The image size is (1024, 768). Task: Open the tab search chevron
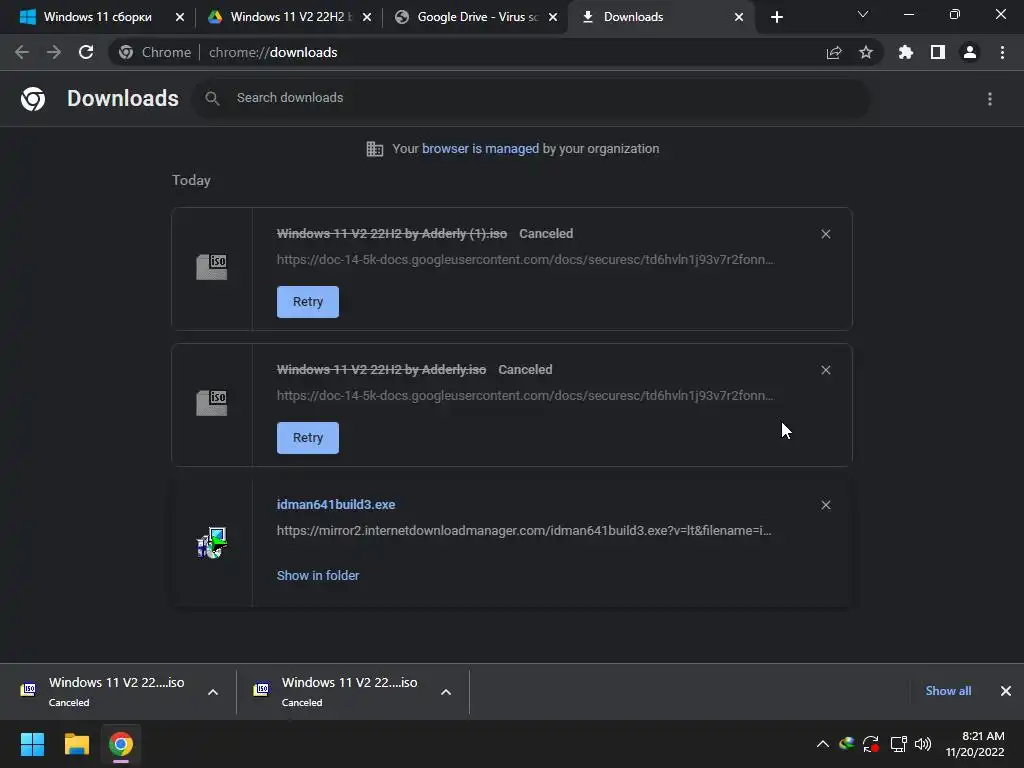(x=863, y=14)
